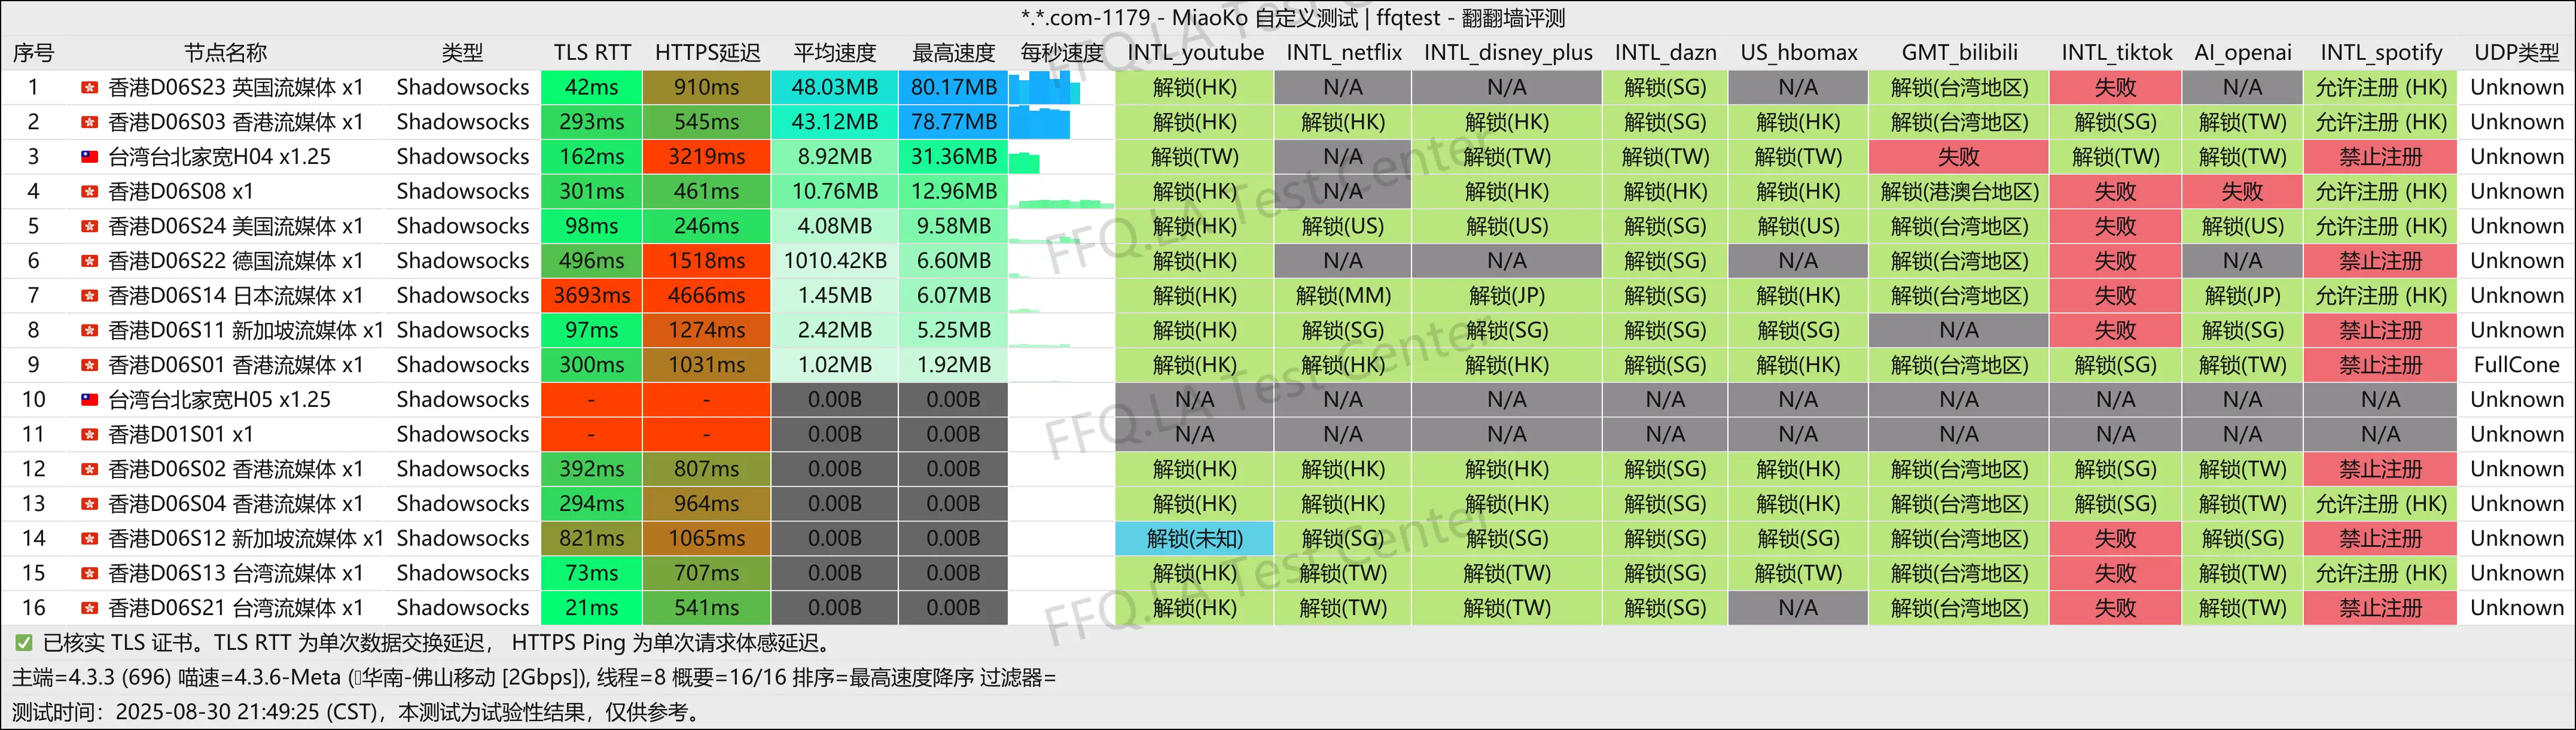
Task: Click the title text MiaoKo 自定义测试
Action: [x=1264, y=18]
